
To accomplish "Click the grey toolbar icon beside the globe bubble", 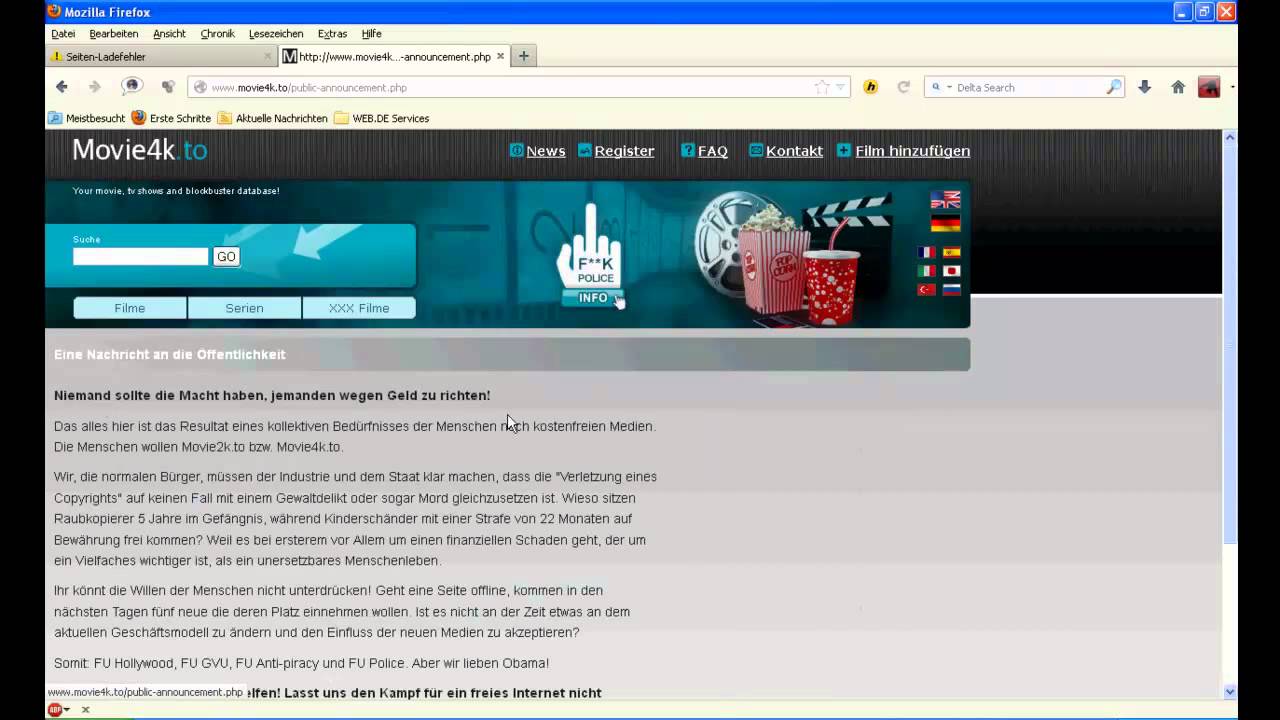I will (x=168, y=87).
